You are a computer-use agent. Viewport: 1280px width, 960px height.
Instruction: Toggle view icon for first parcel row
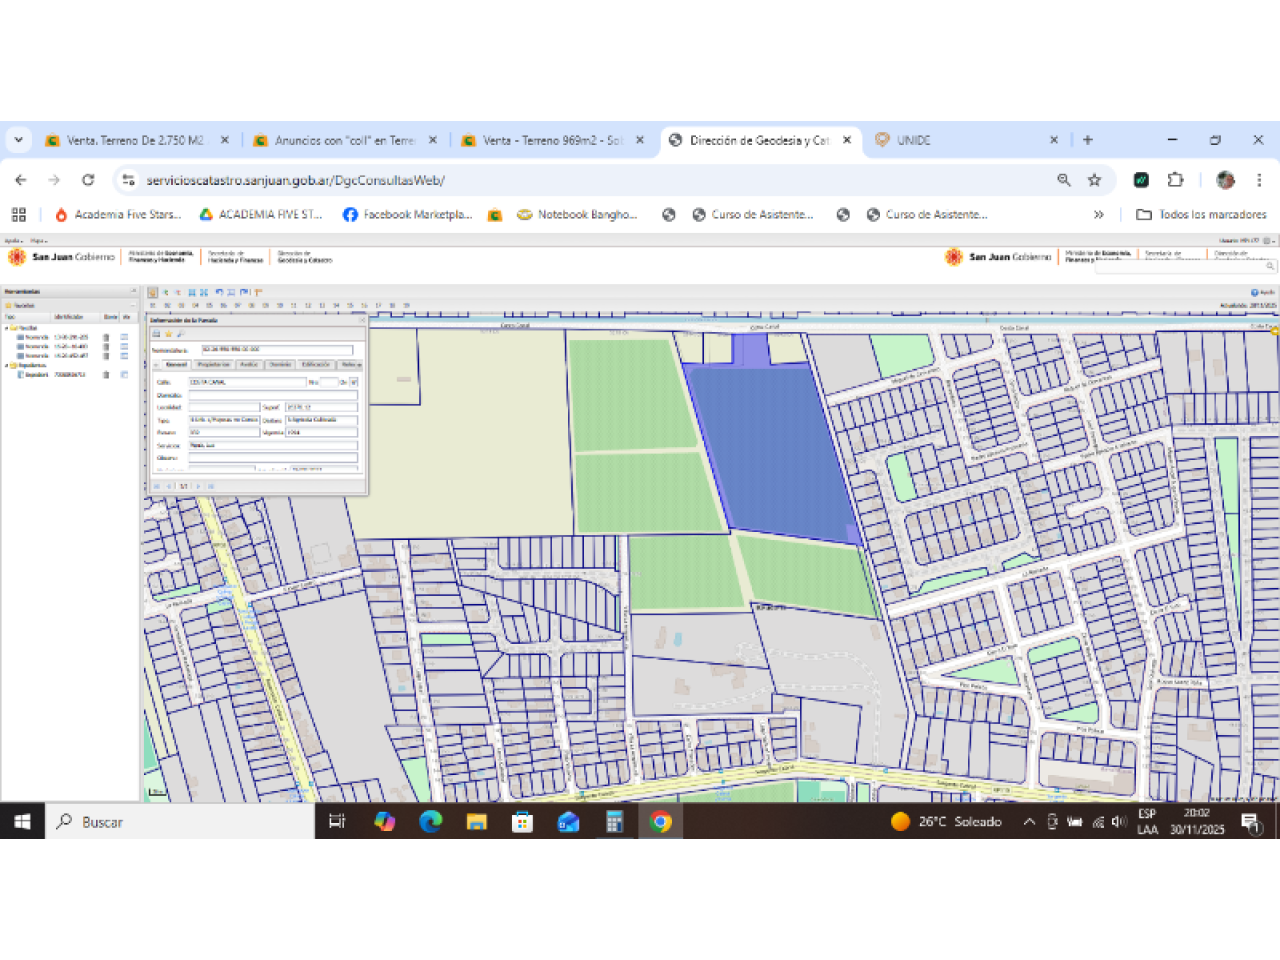pos(124,338)
